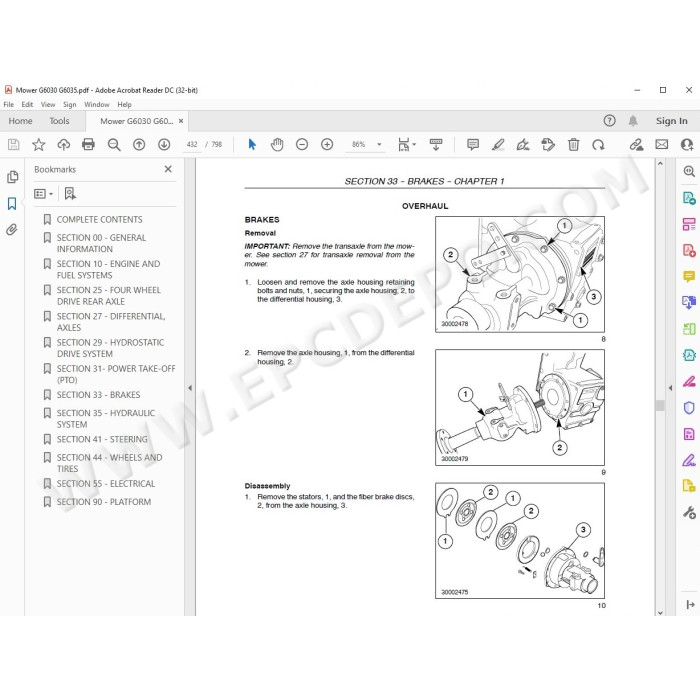Activate the hand pan tool
Screen dimensions: 700x700
click(x=277, y=144)
